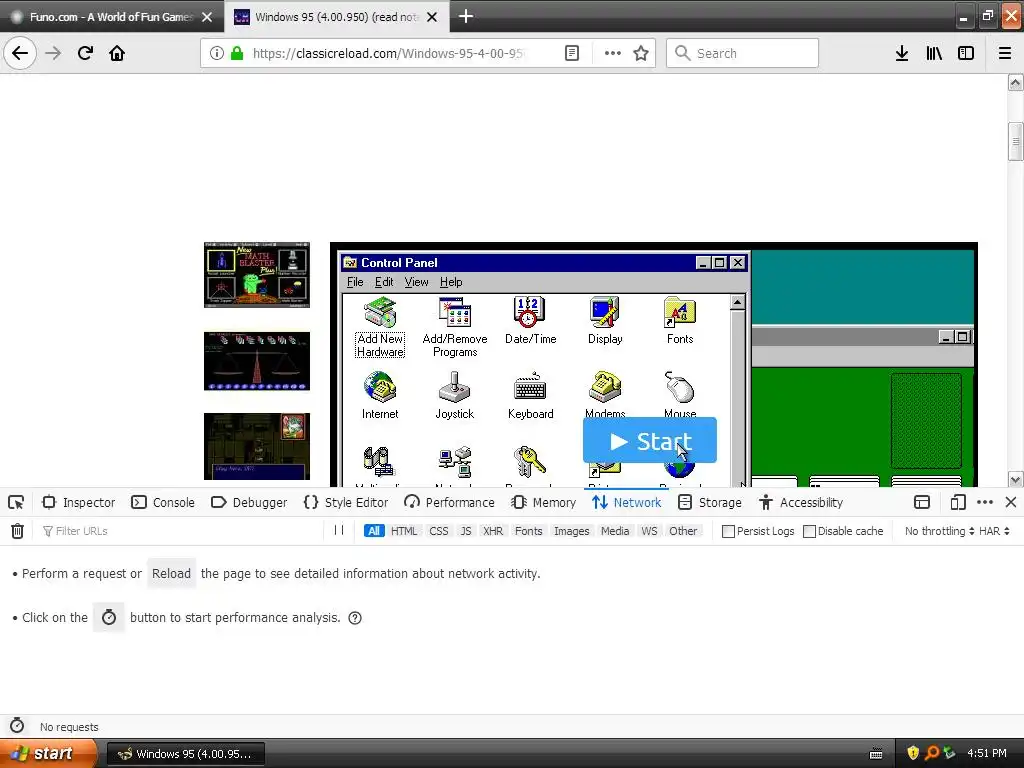The image size is (1024, 768).
Task: Enable the Persist Logs checkbox
Action: click(x=728, y=531)
